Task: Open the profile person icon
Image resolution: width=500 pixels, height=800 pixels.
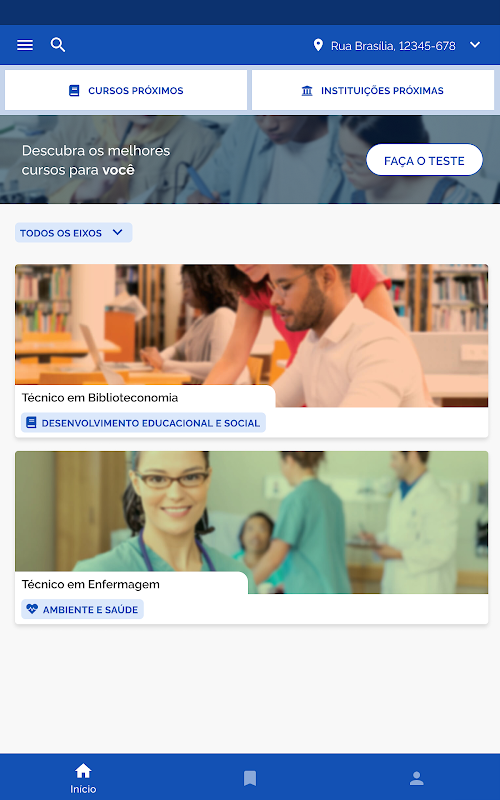Action: point(416,778)
